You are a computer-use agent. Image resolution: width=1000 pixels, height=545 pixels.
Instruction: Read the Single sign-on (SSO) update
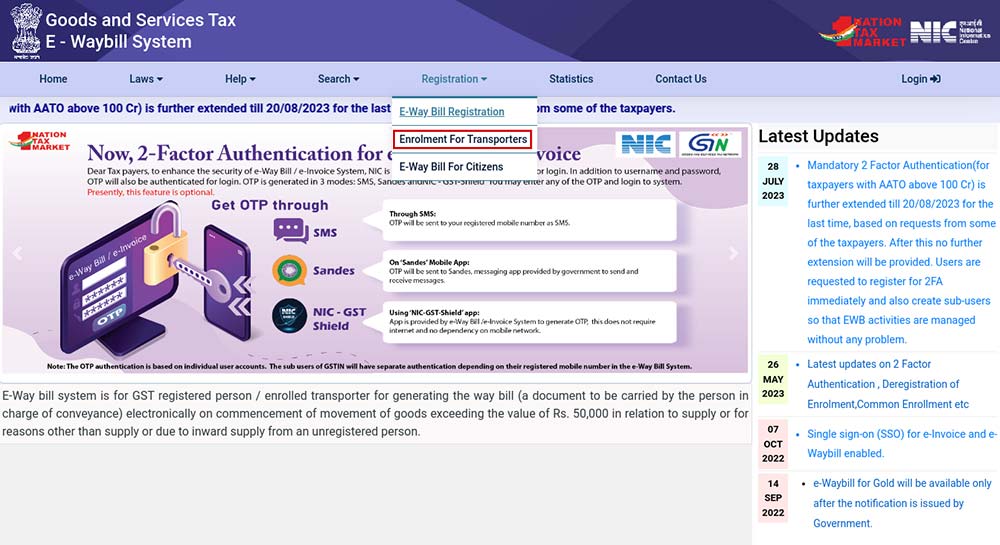click(x=901, y=443)
